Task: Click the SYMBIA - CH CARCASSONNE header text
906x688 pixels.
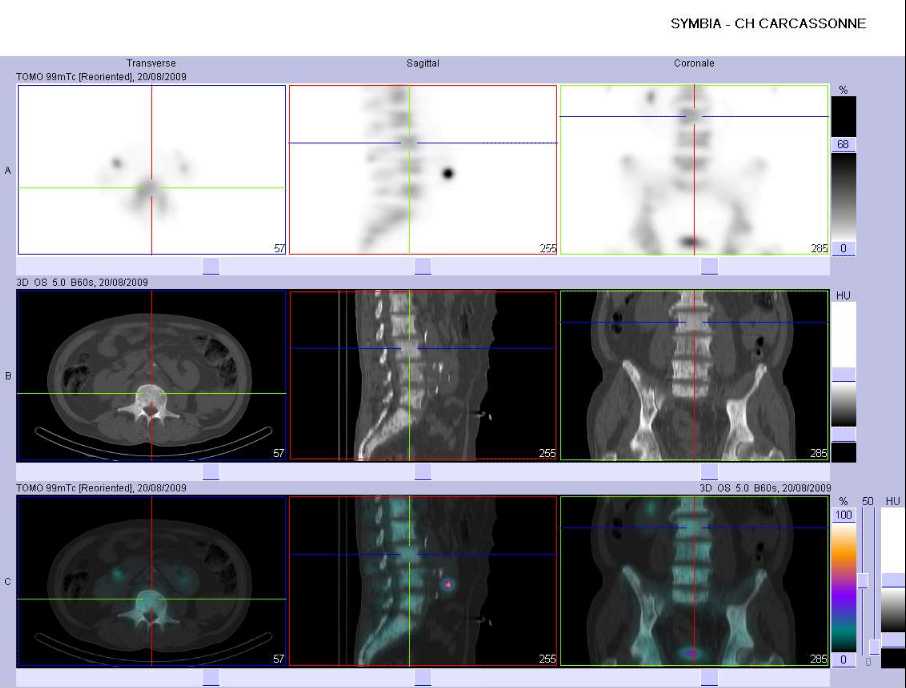Action: (768, 24)
